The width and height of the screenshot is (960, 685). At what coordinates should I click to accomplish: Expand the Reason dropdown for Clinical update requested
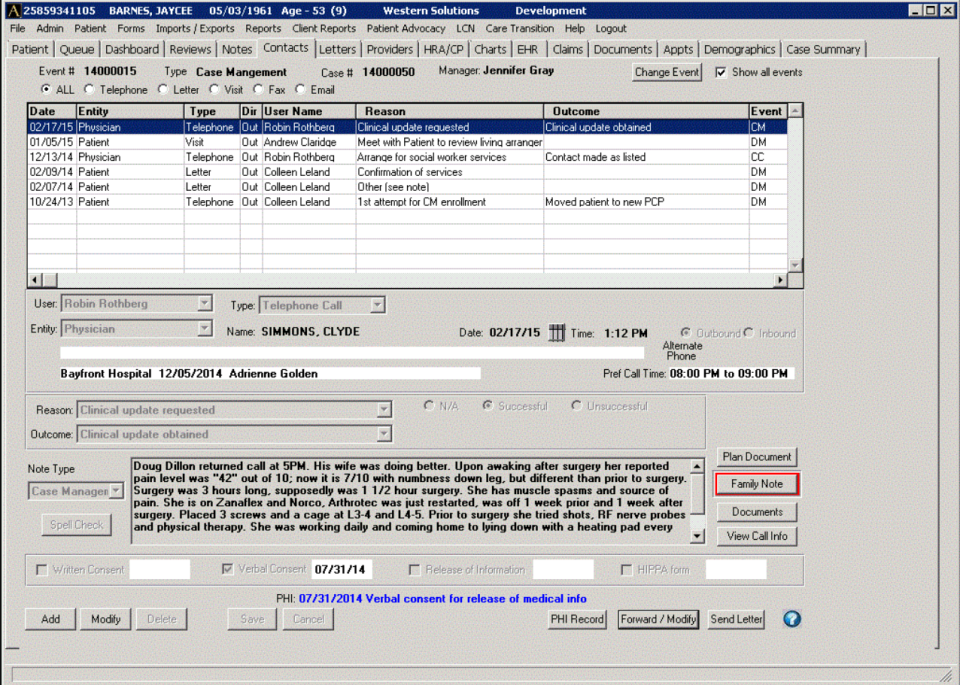pos(382,409)
